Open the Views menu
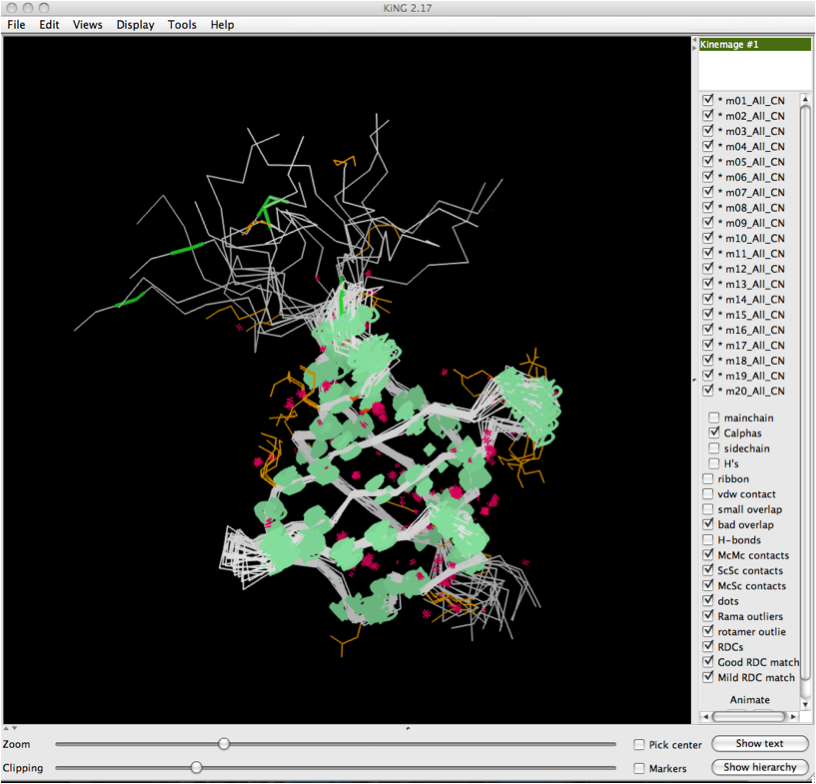The image size is (816, 784). click(x=87, y=24)
